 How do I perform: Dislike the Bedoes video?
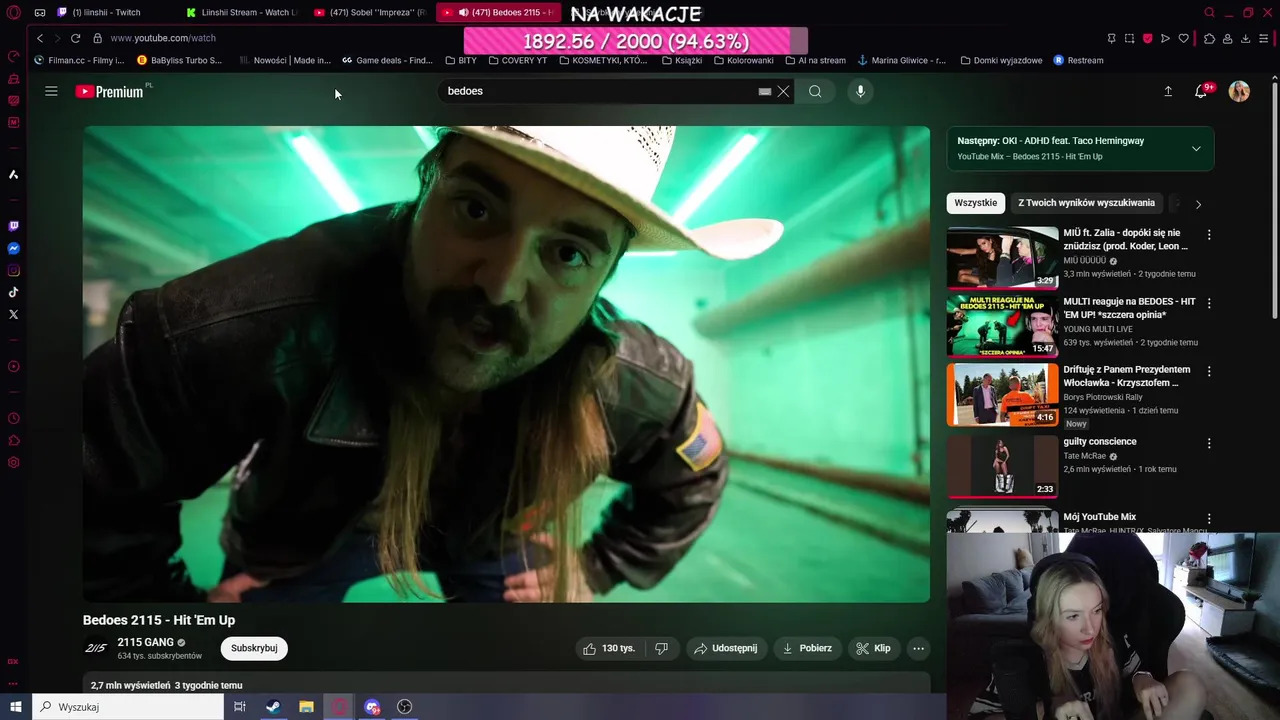(x=661, y=648)
